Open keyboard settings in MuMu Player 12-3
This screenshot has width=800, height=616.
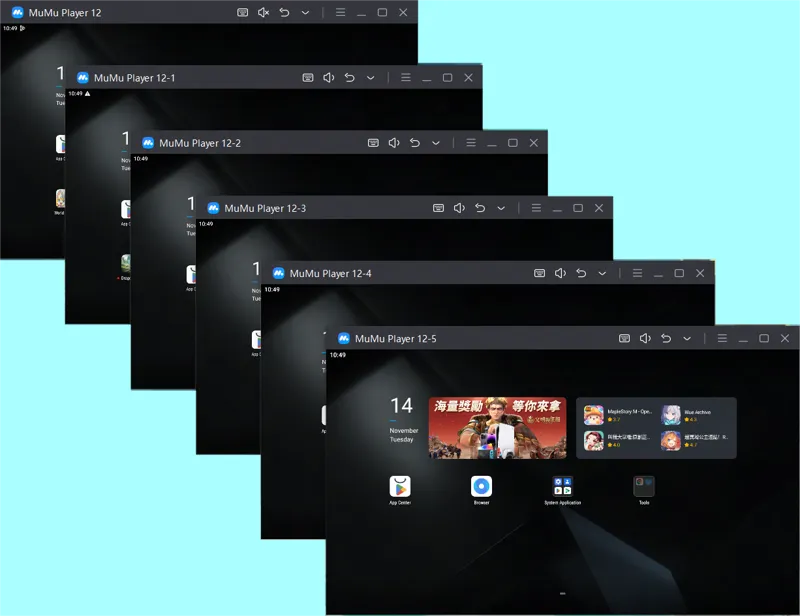[x=438, y=208]
